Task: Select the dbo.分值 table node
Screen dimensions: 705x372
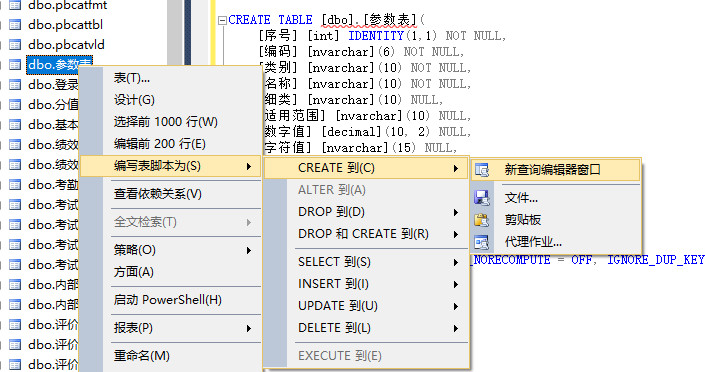Action: [53, 104]
